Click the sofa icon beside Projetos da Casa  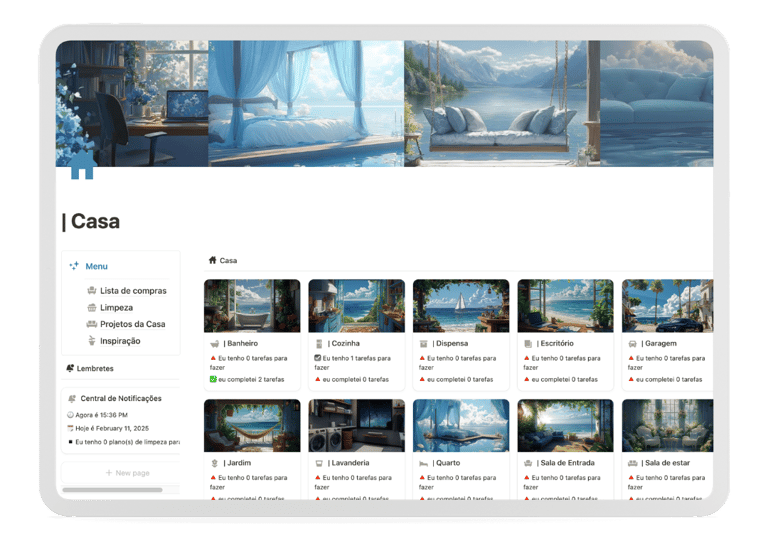[x=92, y=324]
